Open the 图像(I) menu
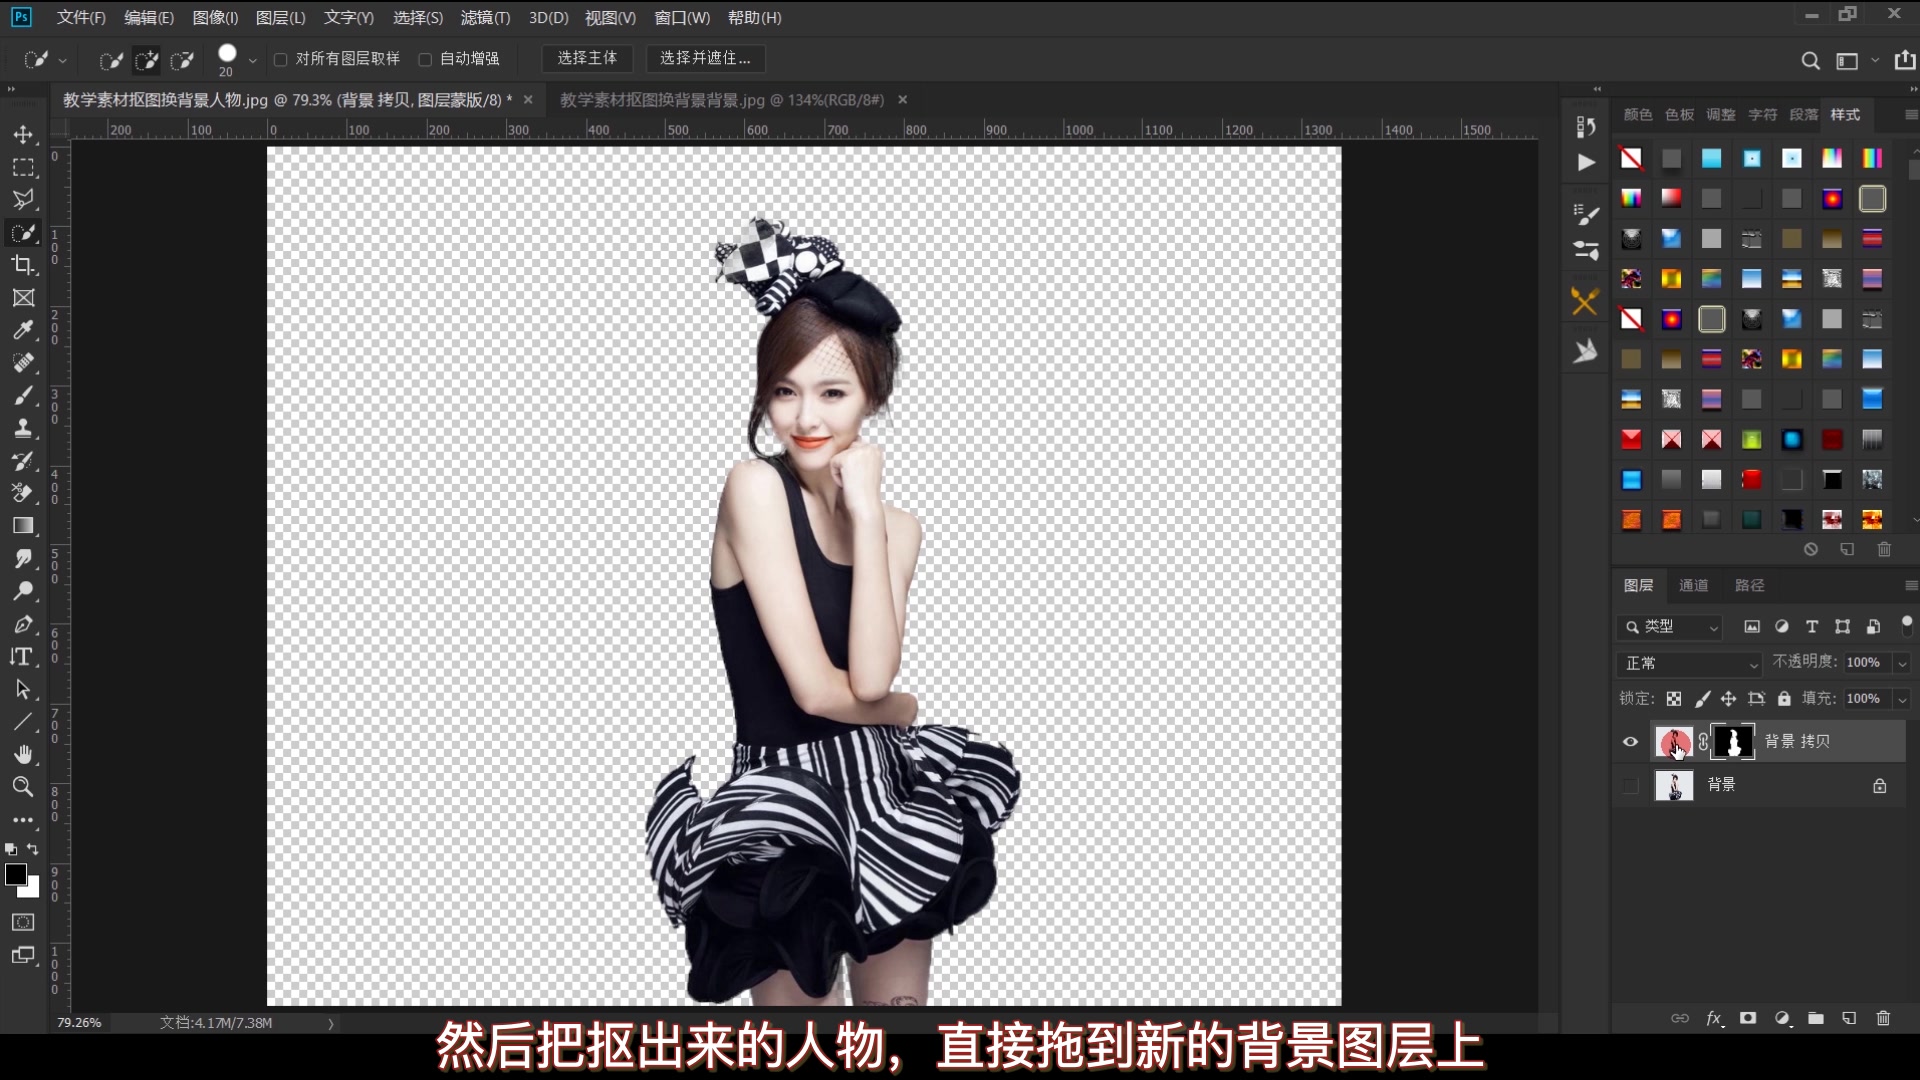The image size is (1920, 1080). pyautogui.click(x=215, y=18)
